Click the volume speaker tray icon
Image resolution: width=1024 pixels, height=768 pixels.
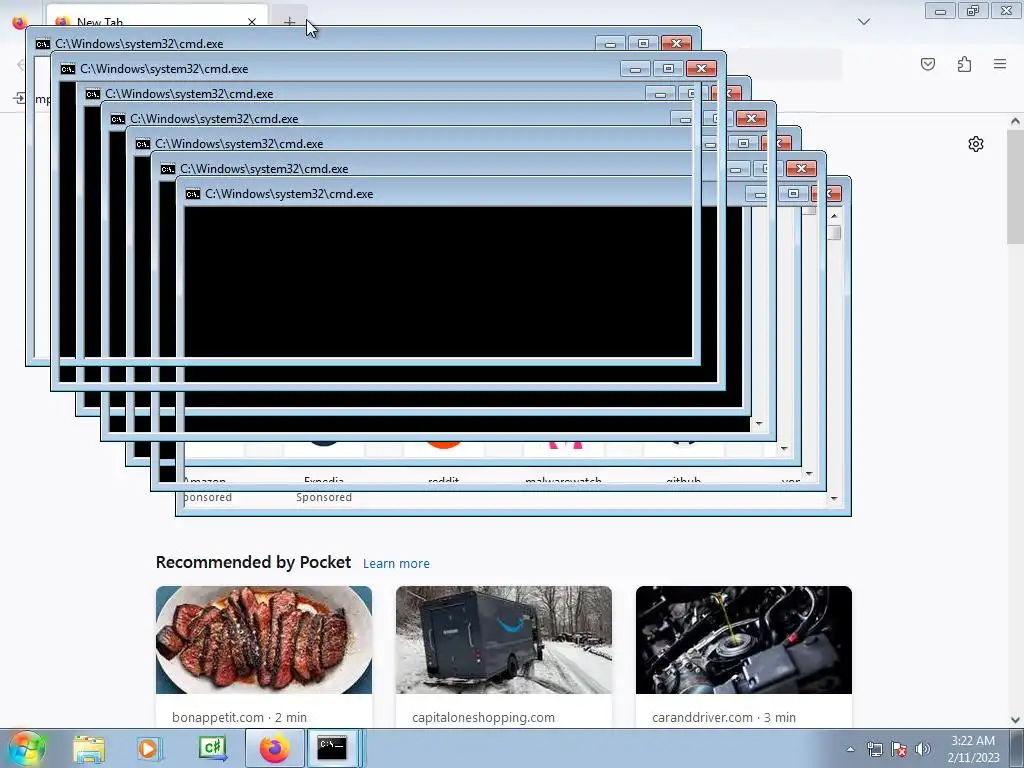pos(922,749)
